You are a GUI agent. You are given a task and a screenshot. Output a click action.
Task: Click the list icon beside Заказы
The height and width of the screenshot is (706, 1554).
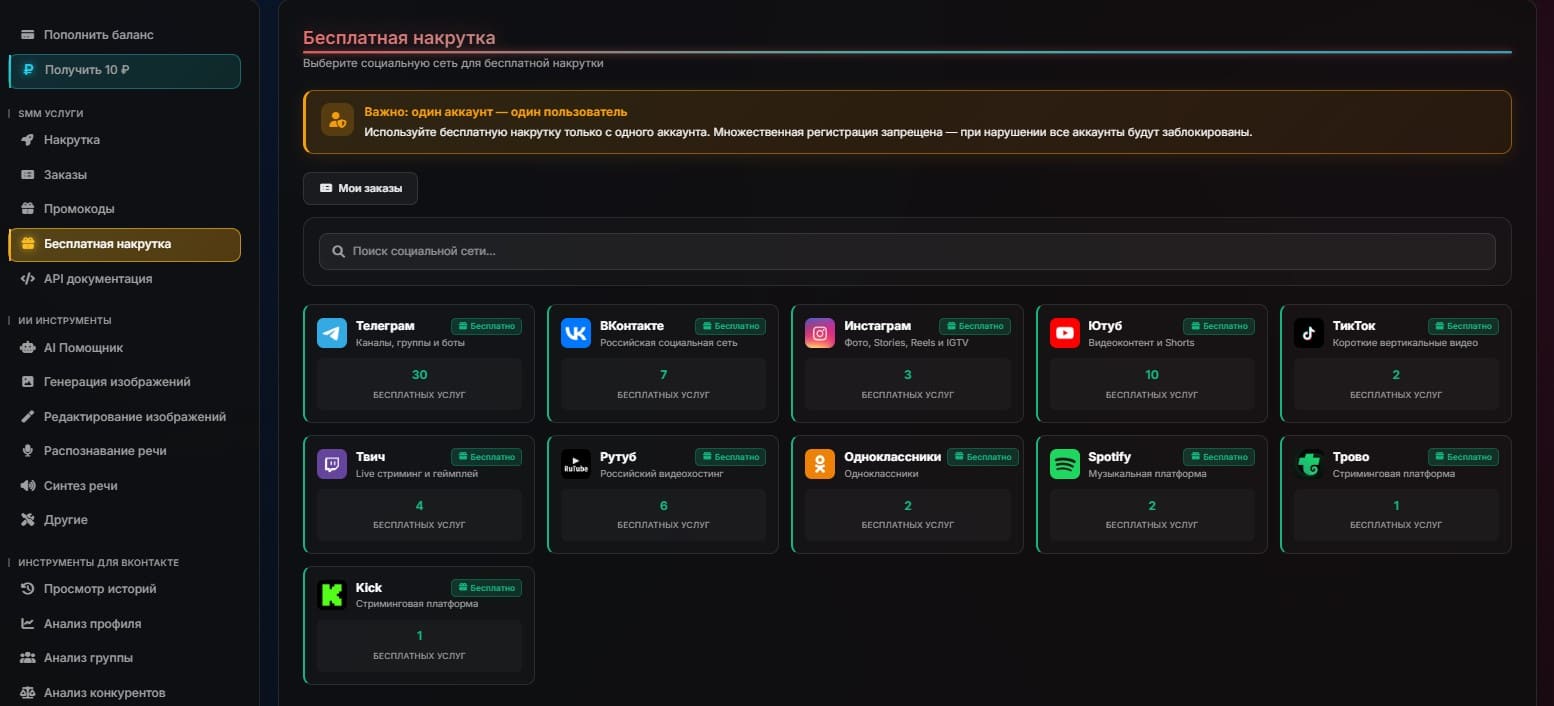28,175
